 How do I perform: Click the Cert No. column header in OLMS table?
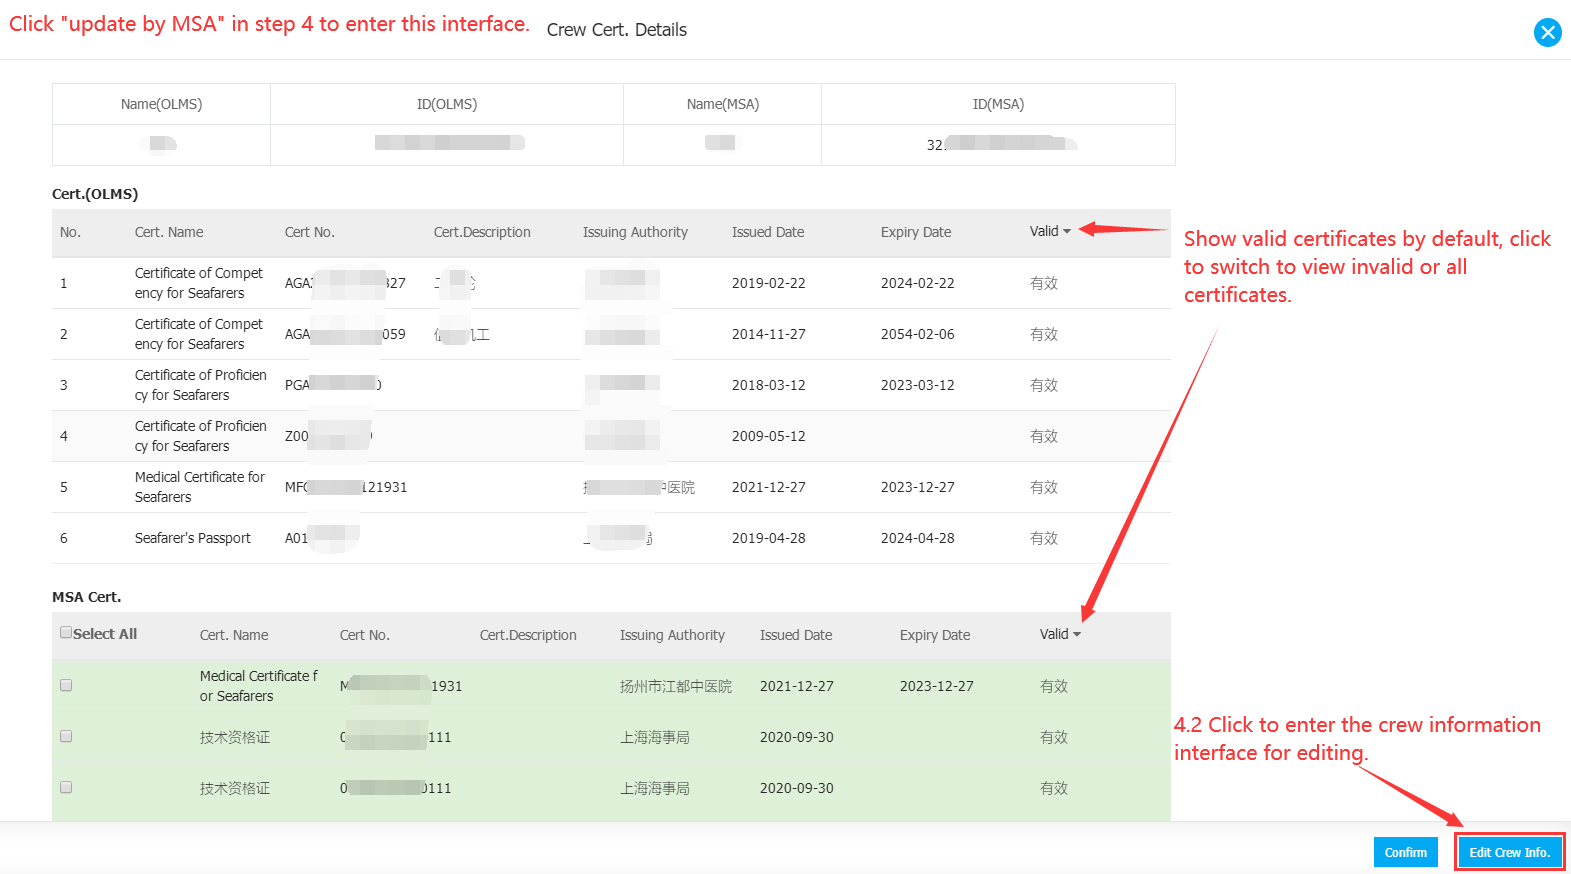[x=310, y=232]
